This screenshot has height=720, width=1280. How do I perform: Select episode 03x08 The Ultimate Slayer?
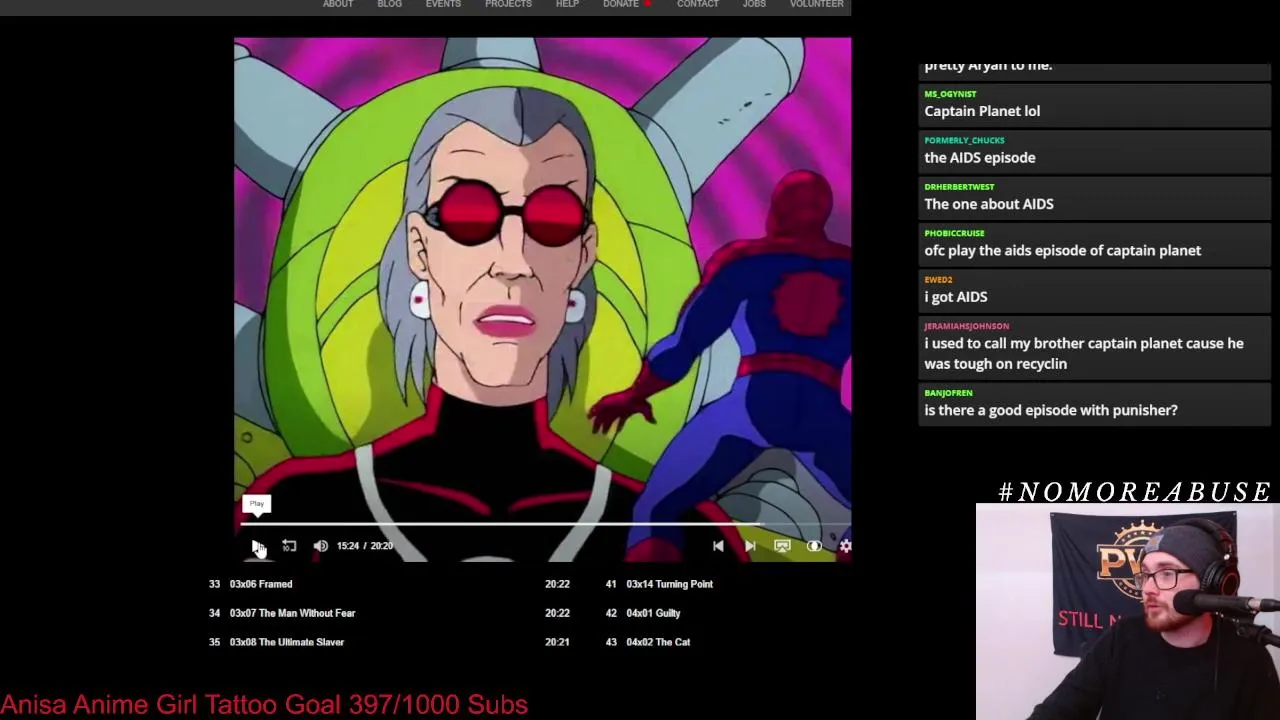287,642
